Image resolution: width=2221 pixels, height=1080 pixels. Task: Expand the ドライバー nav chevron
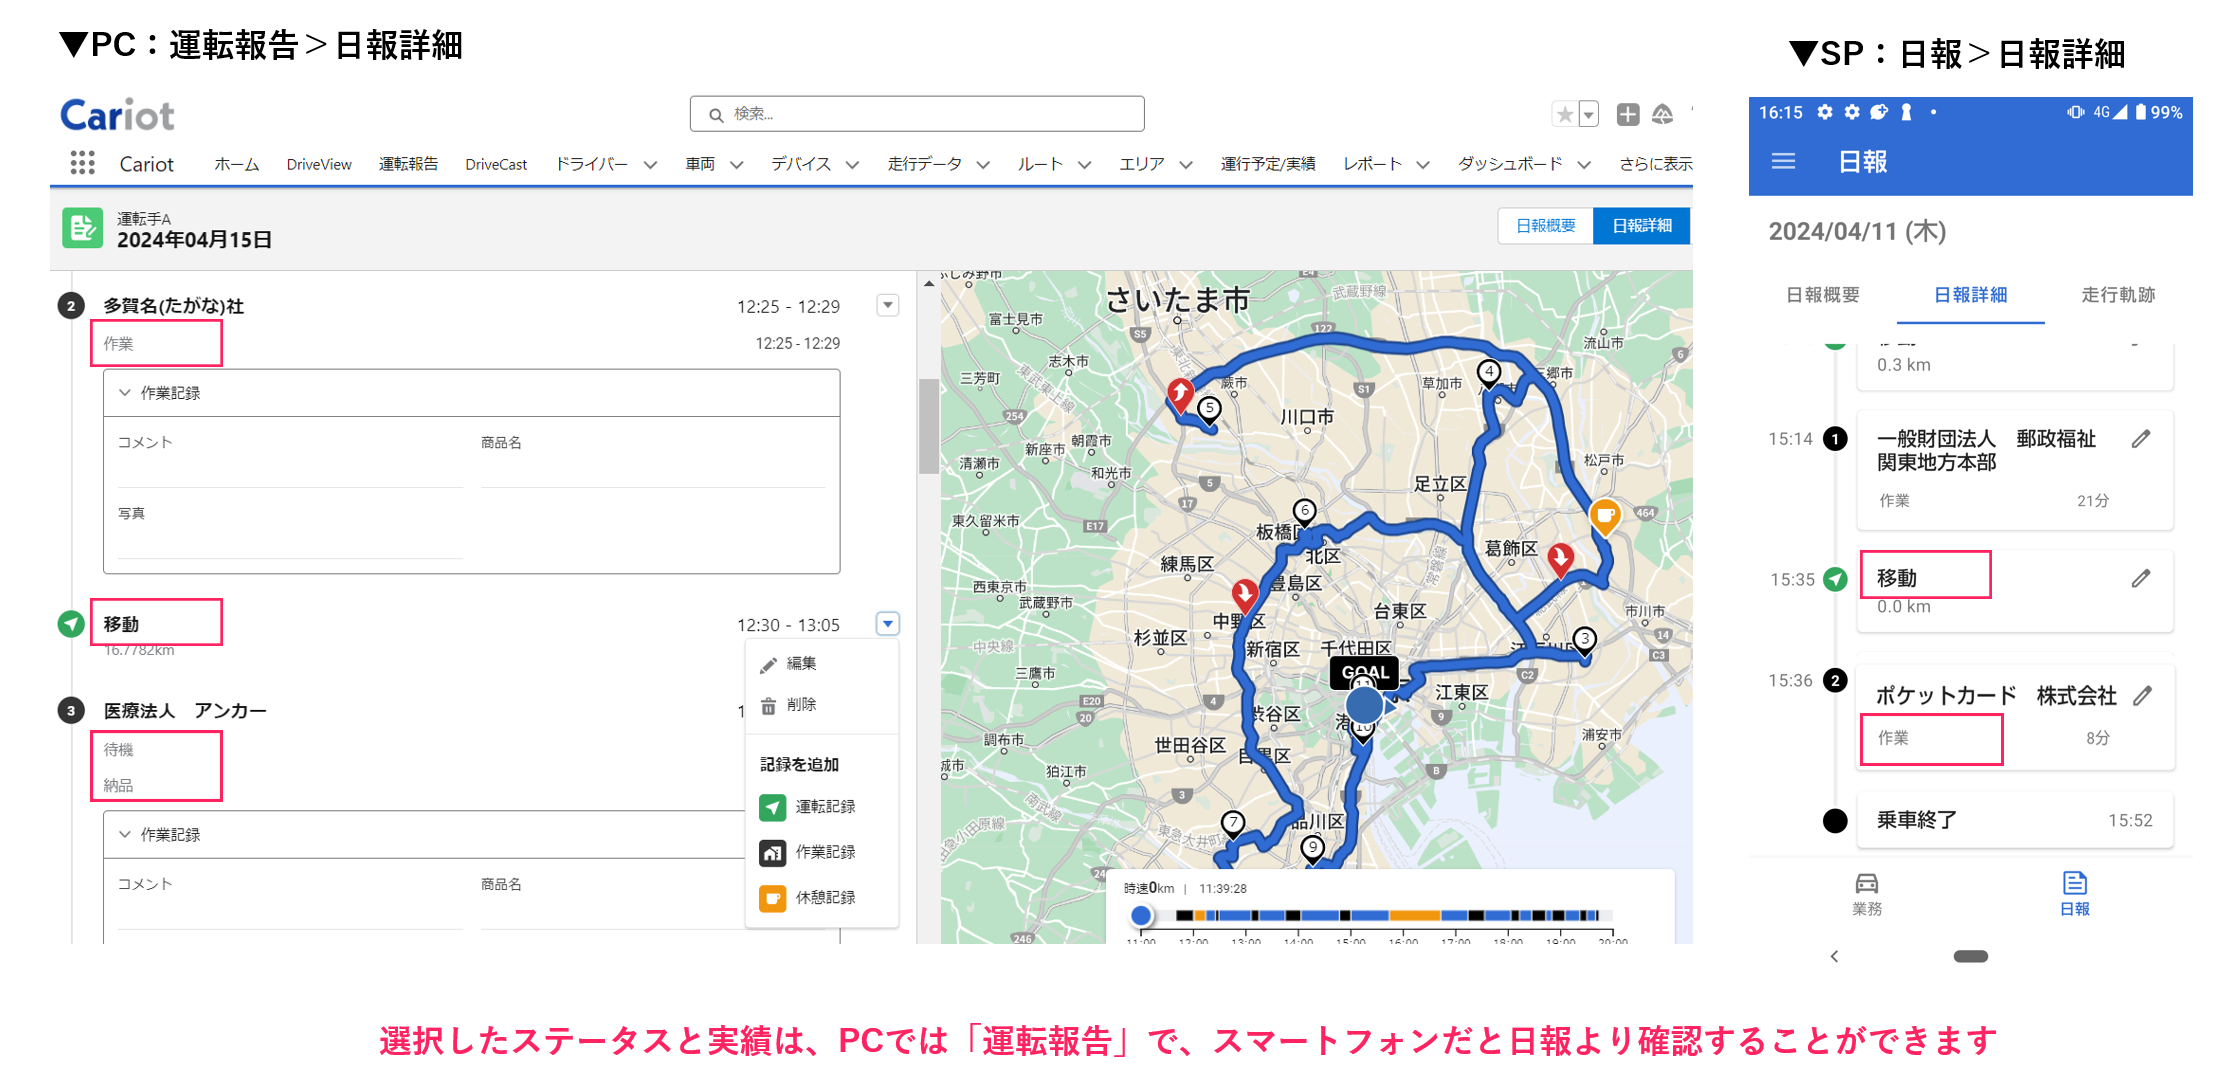pyautogui.click(x=650, y=165)
